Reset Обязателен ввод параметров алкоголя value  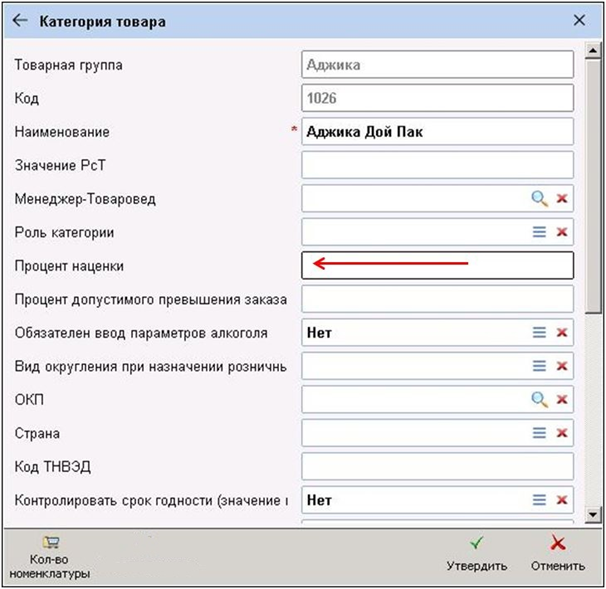pyautogui.click(x=562, y=333)
